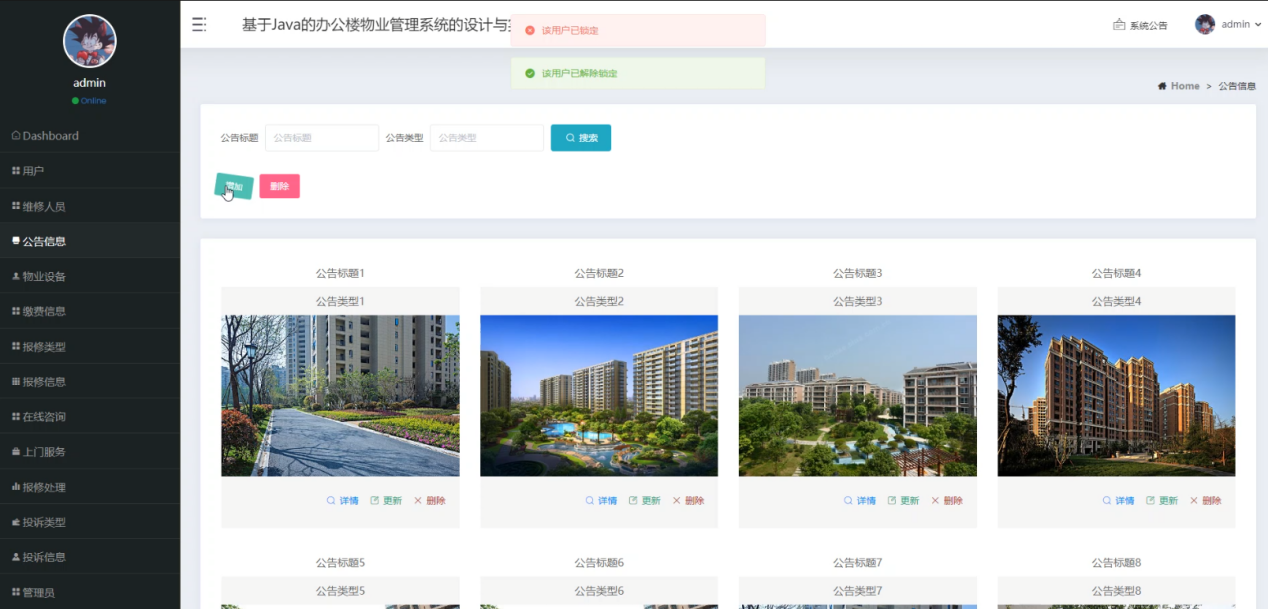1268x609 pixels.
Task: Open the image of 公告标题1
Action: [340, 396]
